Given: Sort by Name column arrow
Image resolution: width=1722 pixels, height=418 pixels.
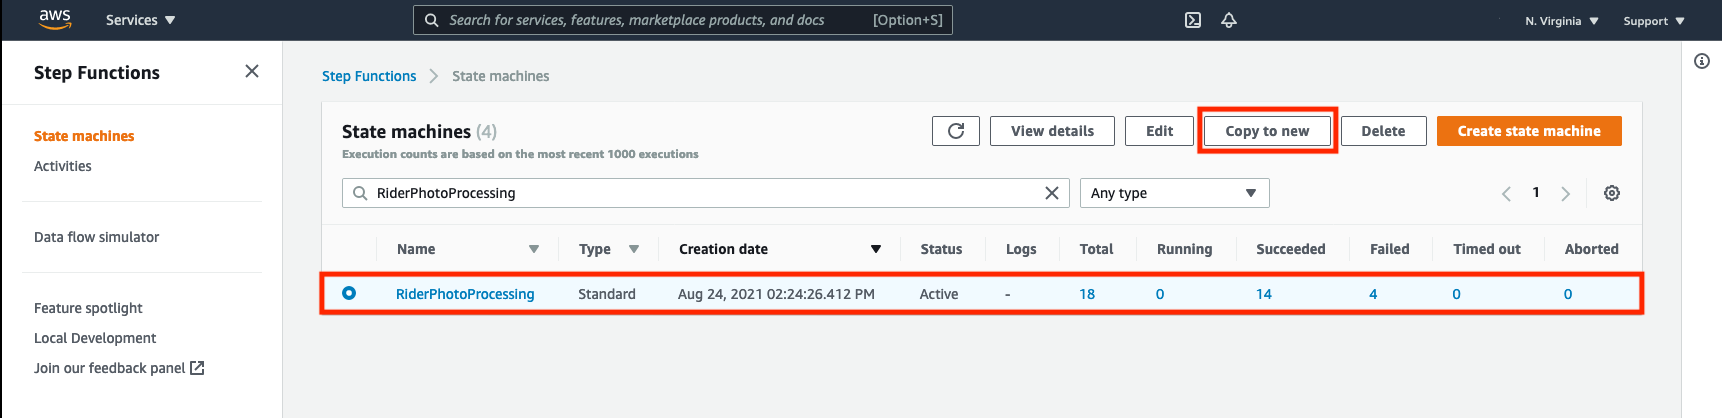Looking at the screenshot, I should (534, 249).
